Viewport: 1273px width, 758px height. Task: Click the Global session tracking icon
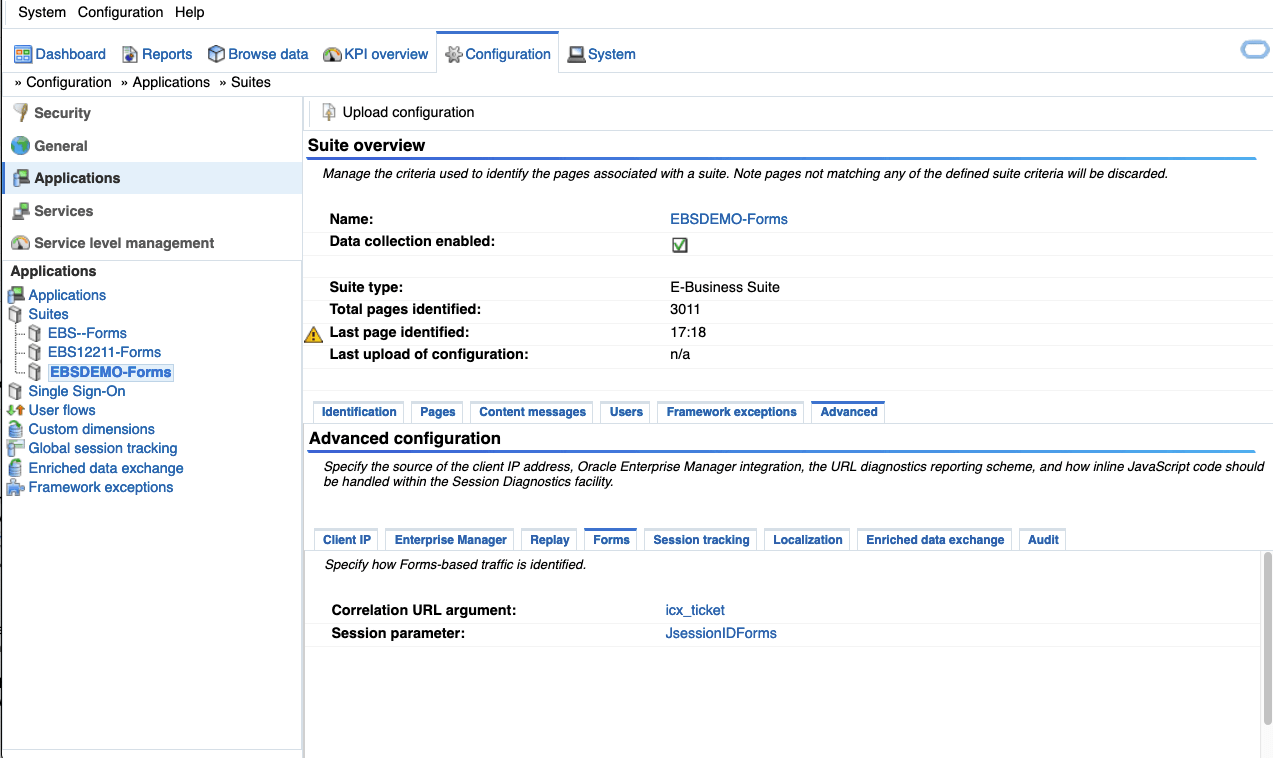pos(15,448)
